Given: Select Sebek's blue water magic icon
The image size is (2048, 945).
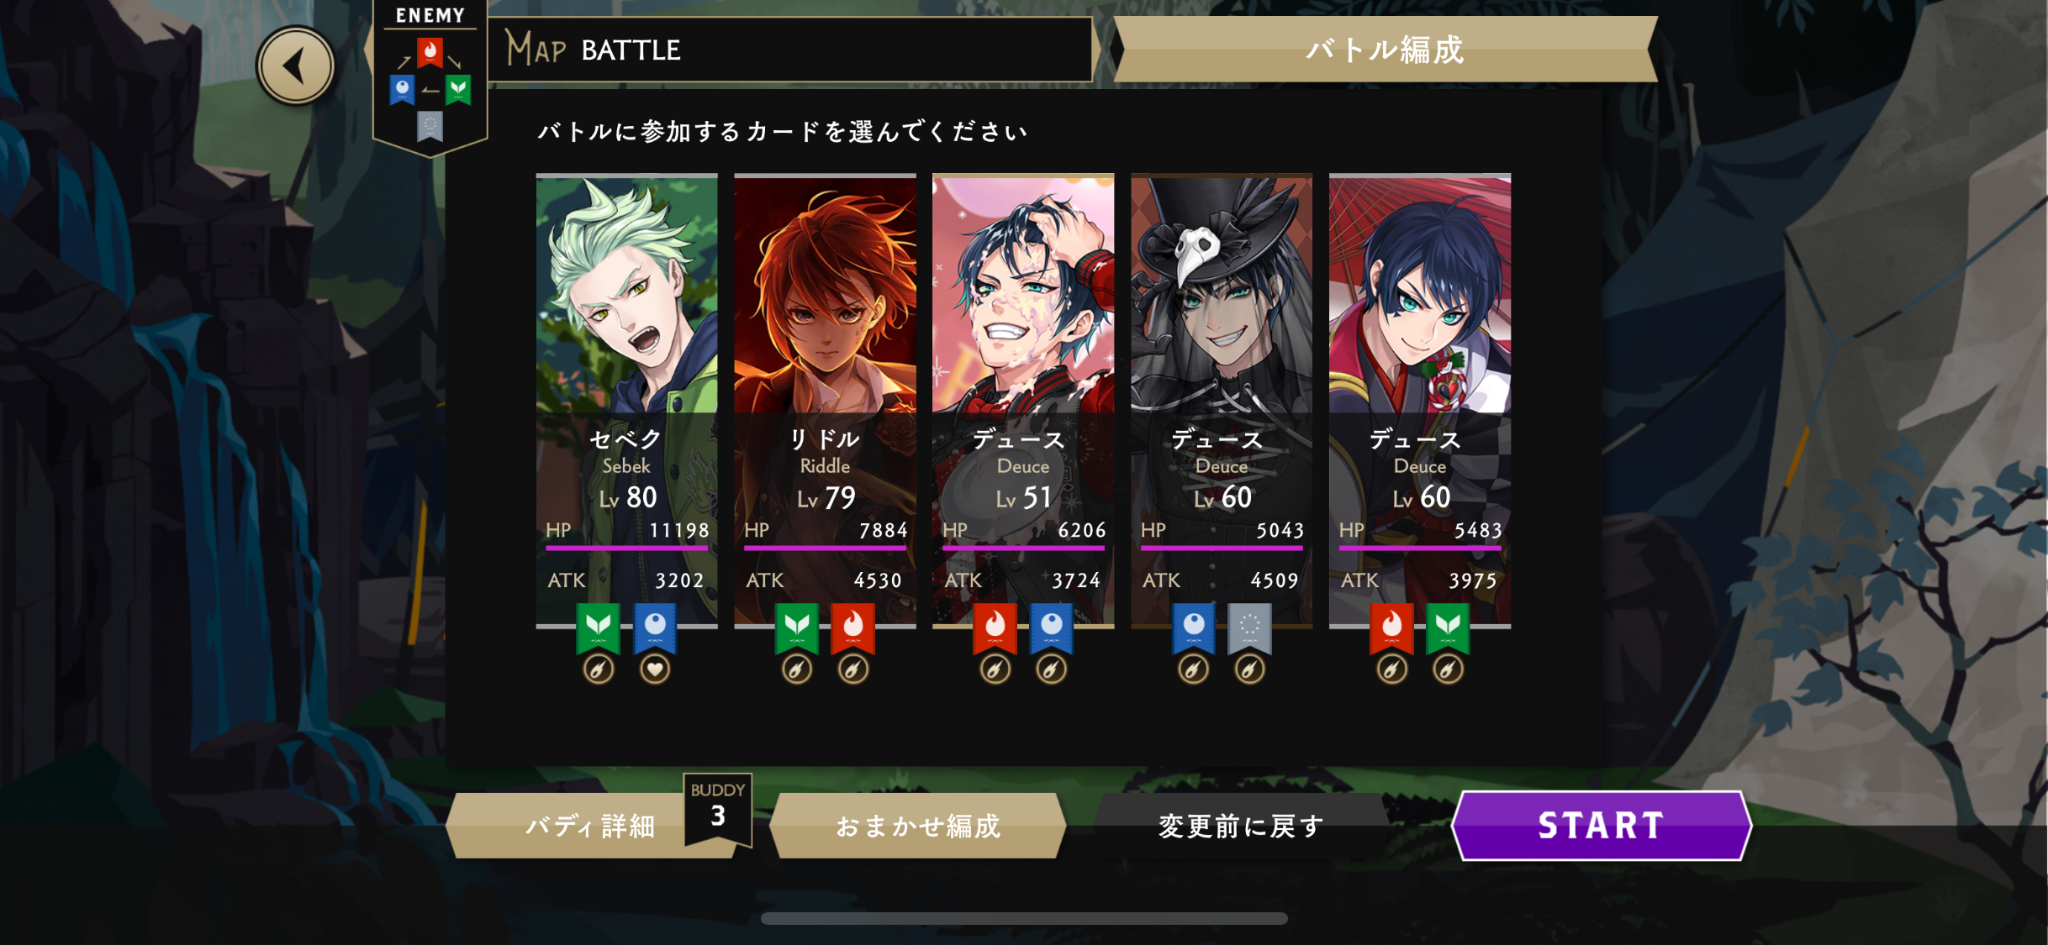Looking at the screenshot, I should (x=655, y=628).
